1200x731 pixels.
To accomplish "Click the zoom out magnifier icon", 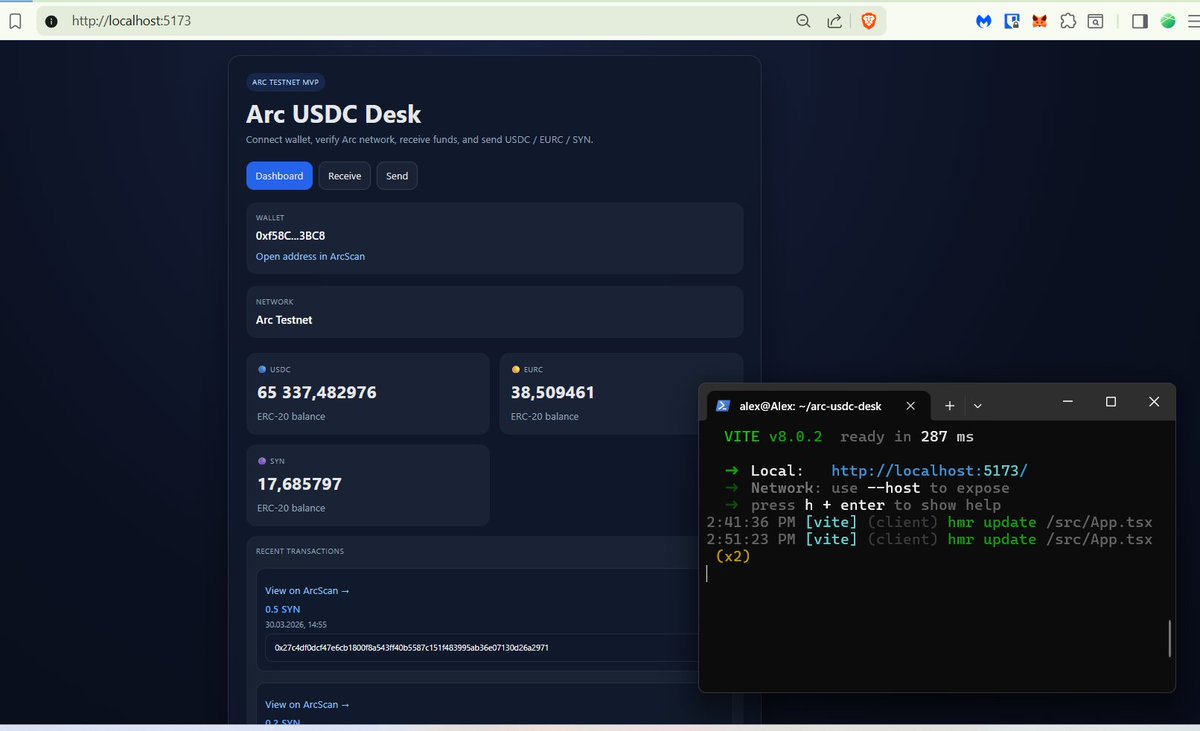I will [803, 21].
